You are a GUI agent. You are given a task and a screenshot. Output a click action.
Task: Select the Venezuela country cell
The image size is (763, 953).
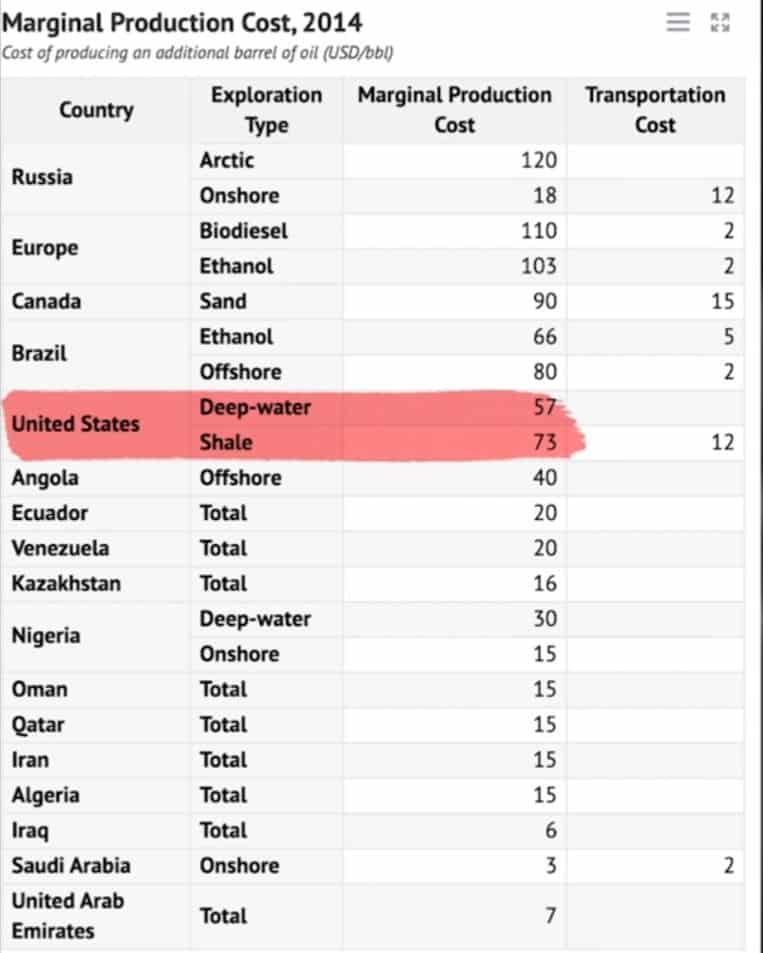(96, 548)
